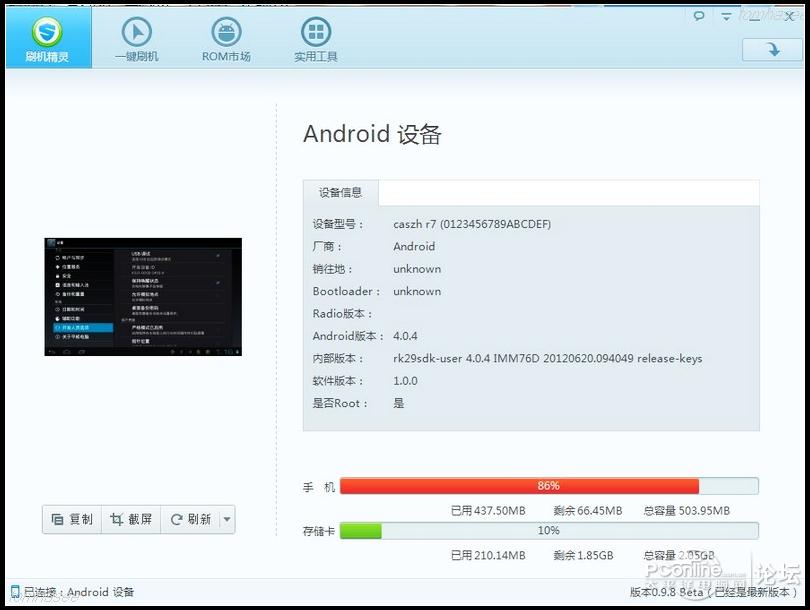Open the 刷机精灵 home tab
This screenshot has height=610, width=810.
point(46,38)
